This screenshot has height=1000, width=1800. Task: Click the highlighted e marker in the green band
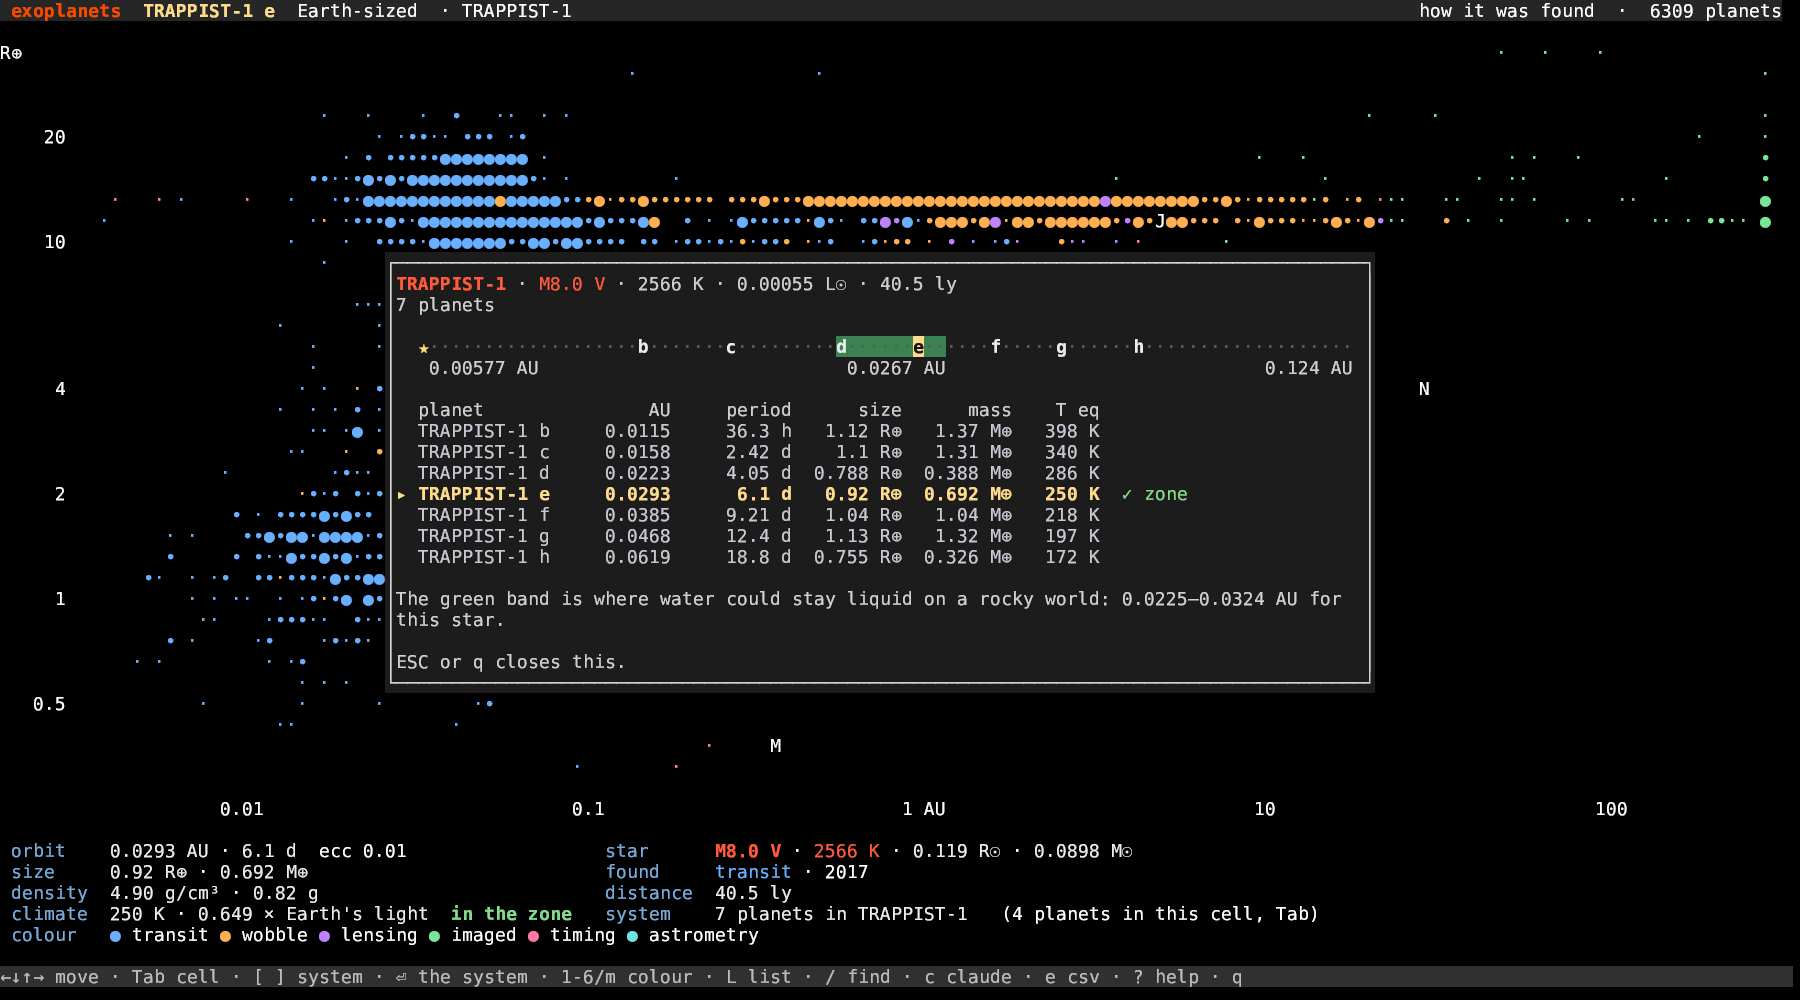pos(918,347)
